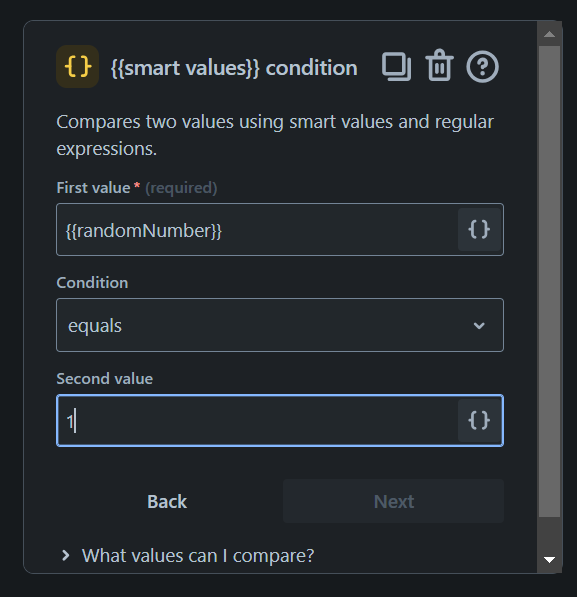Click inside the Second value input field
Screen dimensions: 577x597
click(257, 421)
